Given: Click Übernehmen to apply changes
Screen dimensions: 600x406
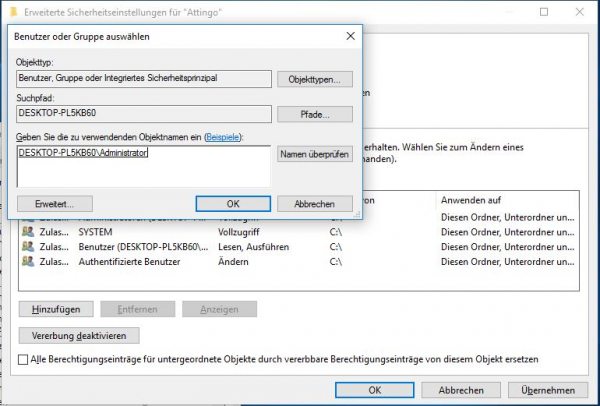Looking at the screenshot, I should [x=547, y=389].
